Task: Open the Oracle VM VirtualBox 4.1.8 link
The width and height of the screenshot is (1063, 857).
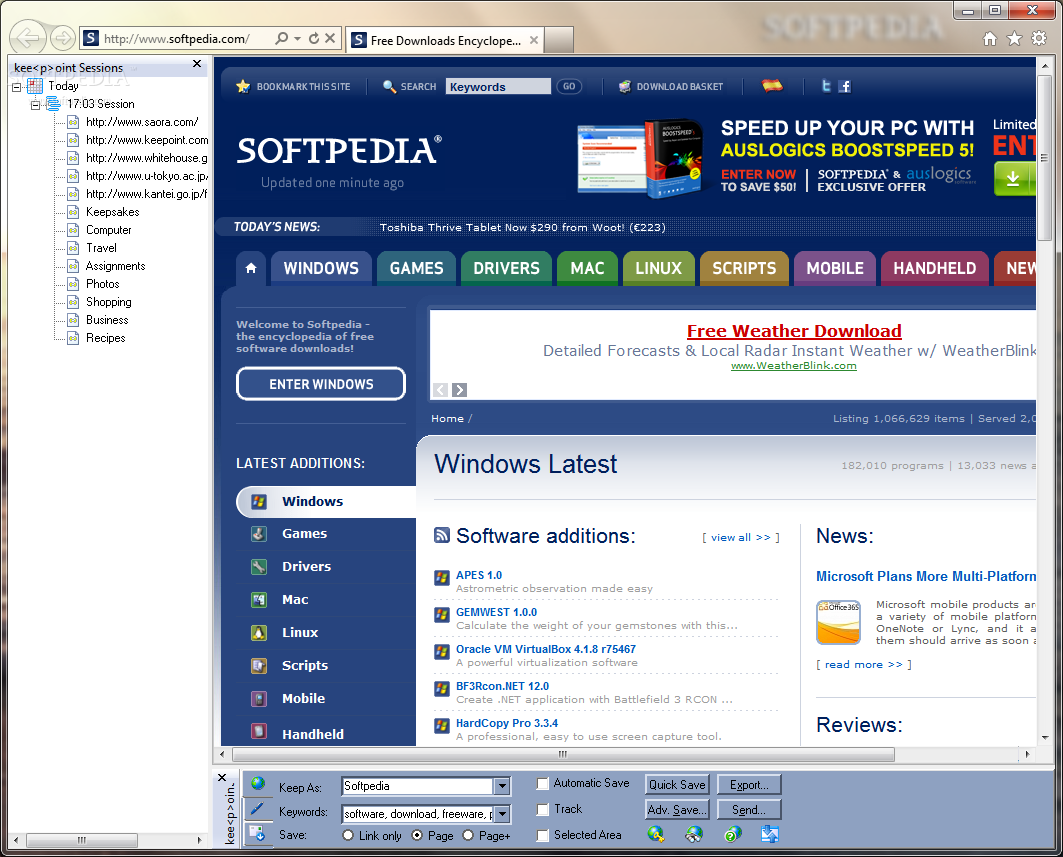Action: click(546, 649)
